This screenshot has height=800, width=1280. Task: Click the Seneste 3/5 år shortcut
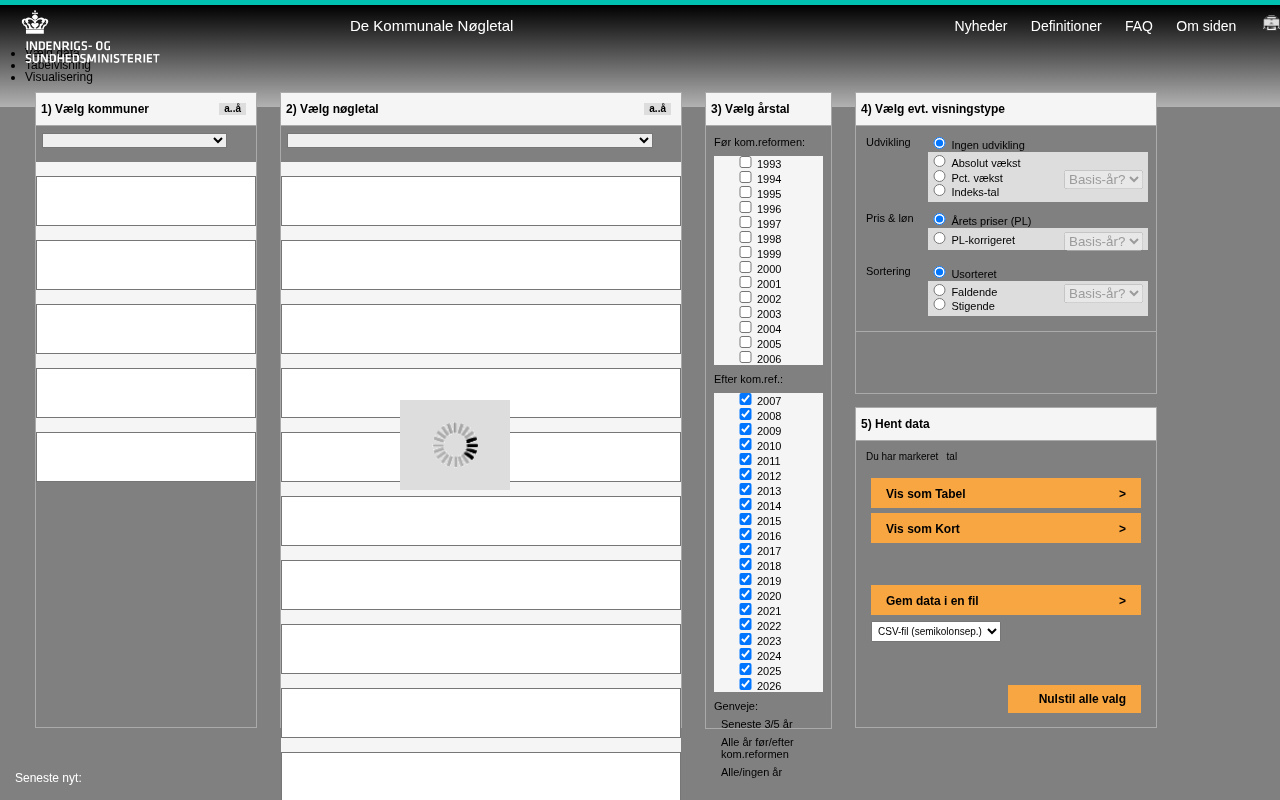[756, 724]
